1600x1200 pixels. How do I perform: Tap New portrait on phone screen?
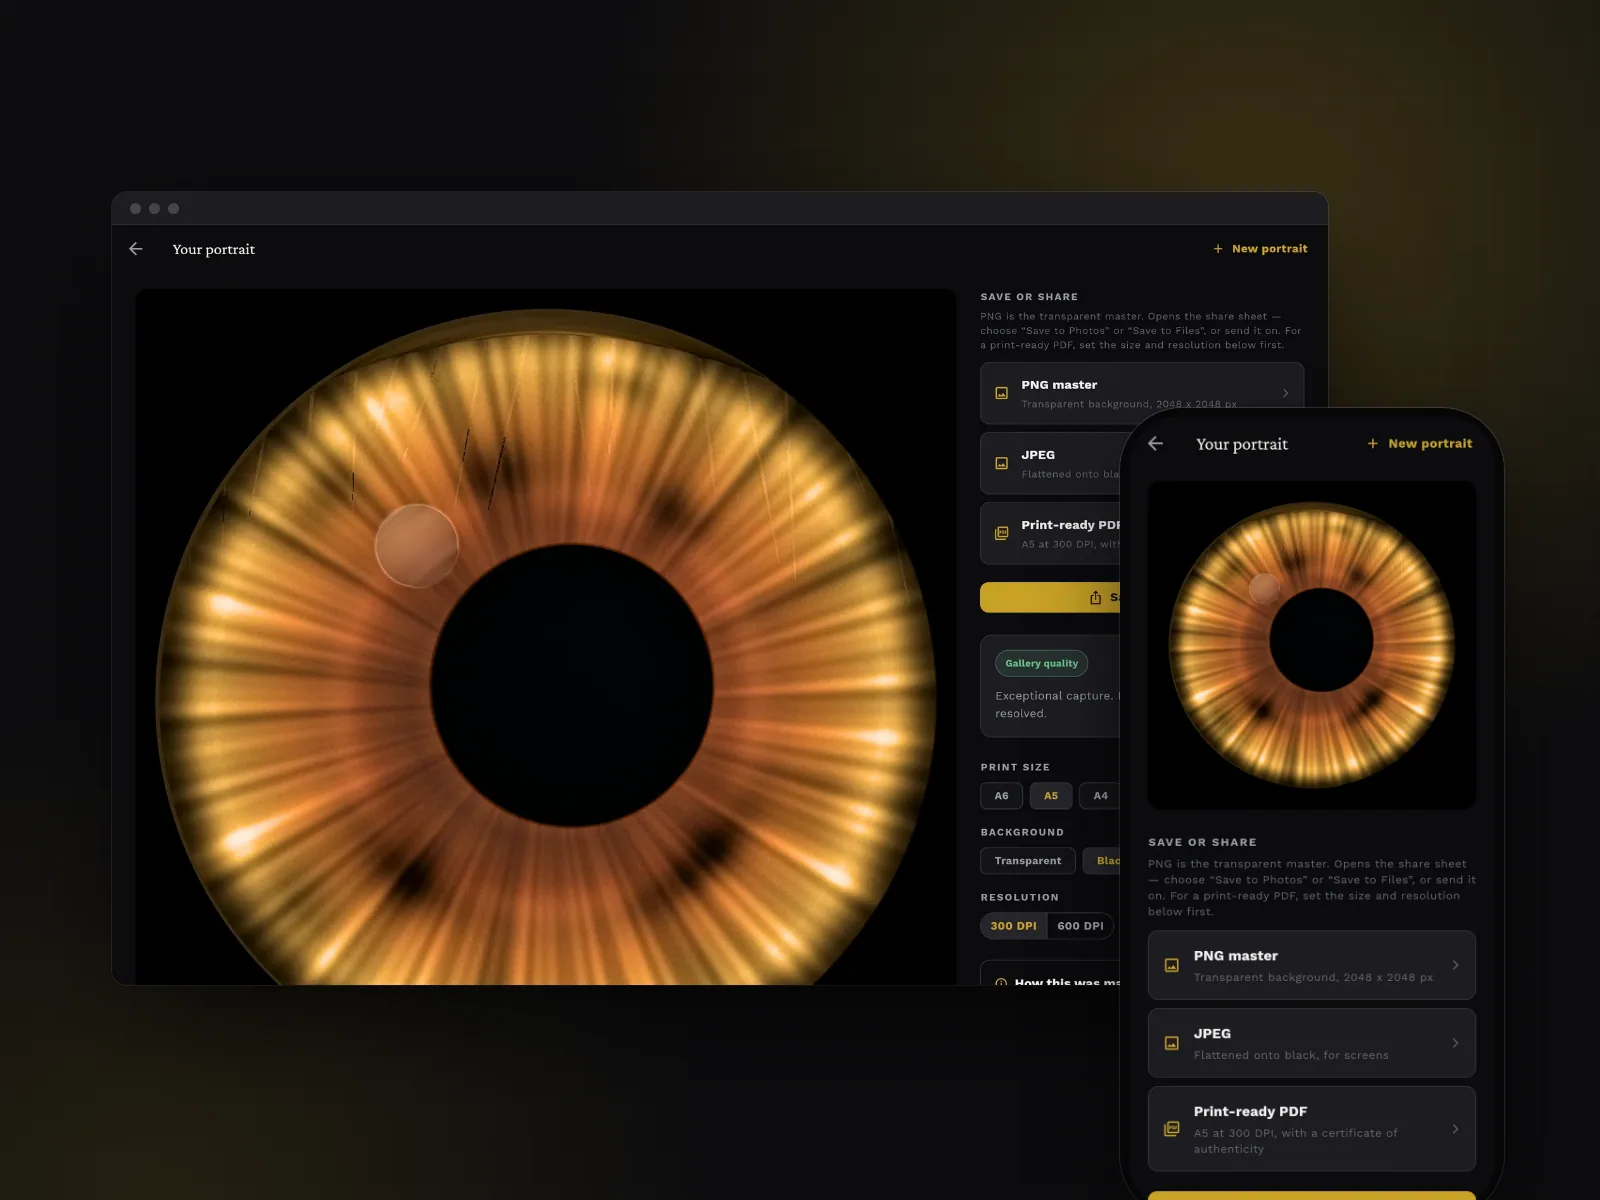point(1420,444)
